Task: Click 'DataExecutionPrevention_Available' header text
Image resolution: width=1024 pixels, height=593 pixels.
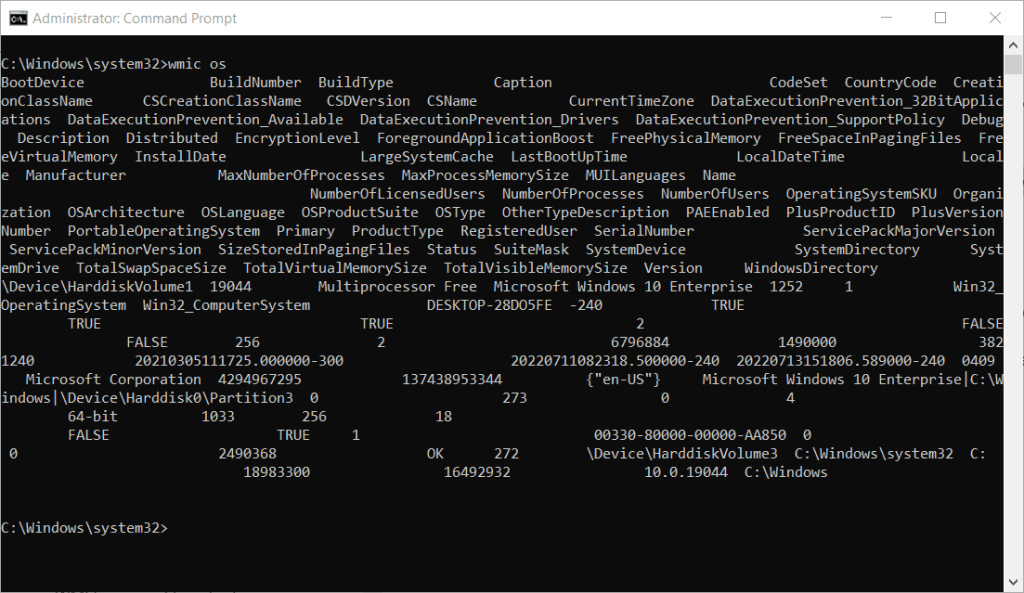Action: (x=205, y=120)
